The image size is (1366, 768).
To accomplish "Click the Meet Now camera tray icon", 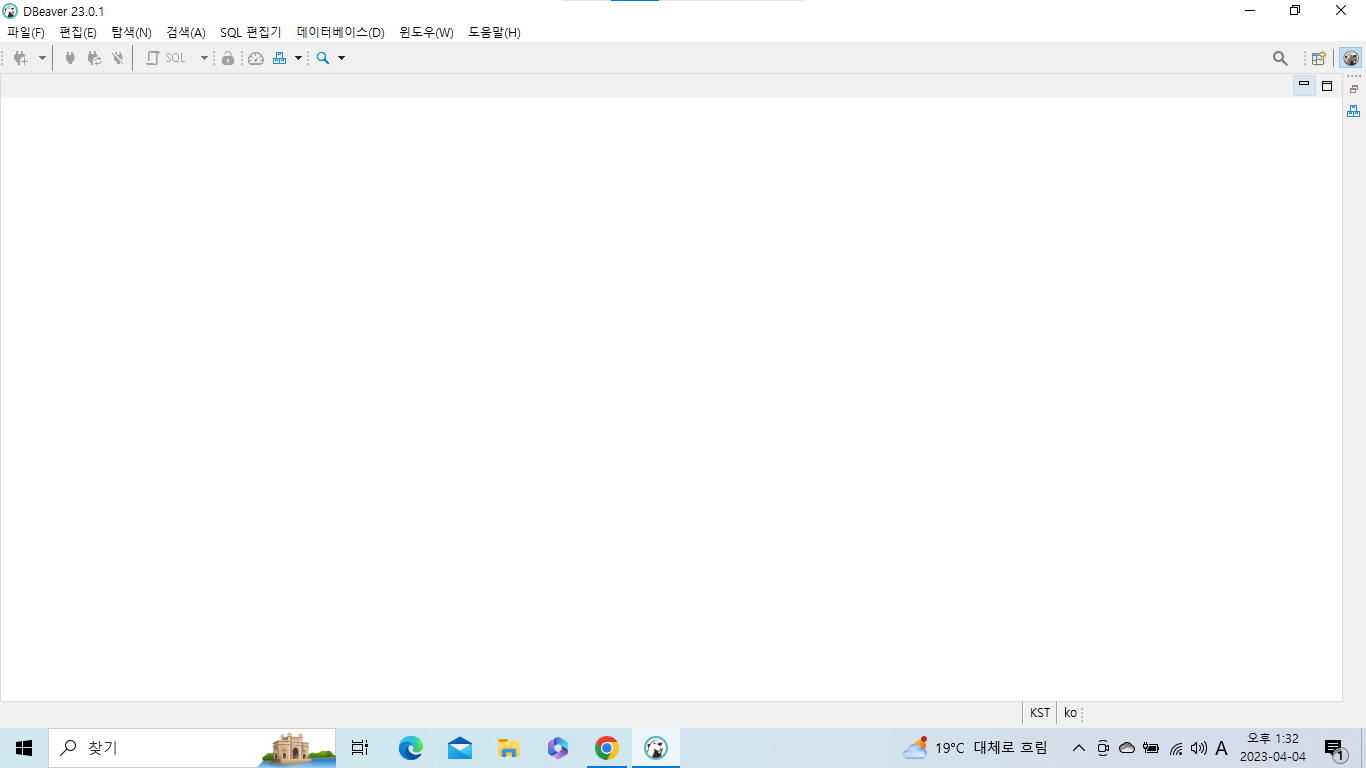I will coord(1103,748).
